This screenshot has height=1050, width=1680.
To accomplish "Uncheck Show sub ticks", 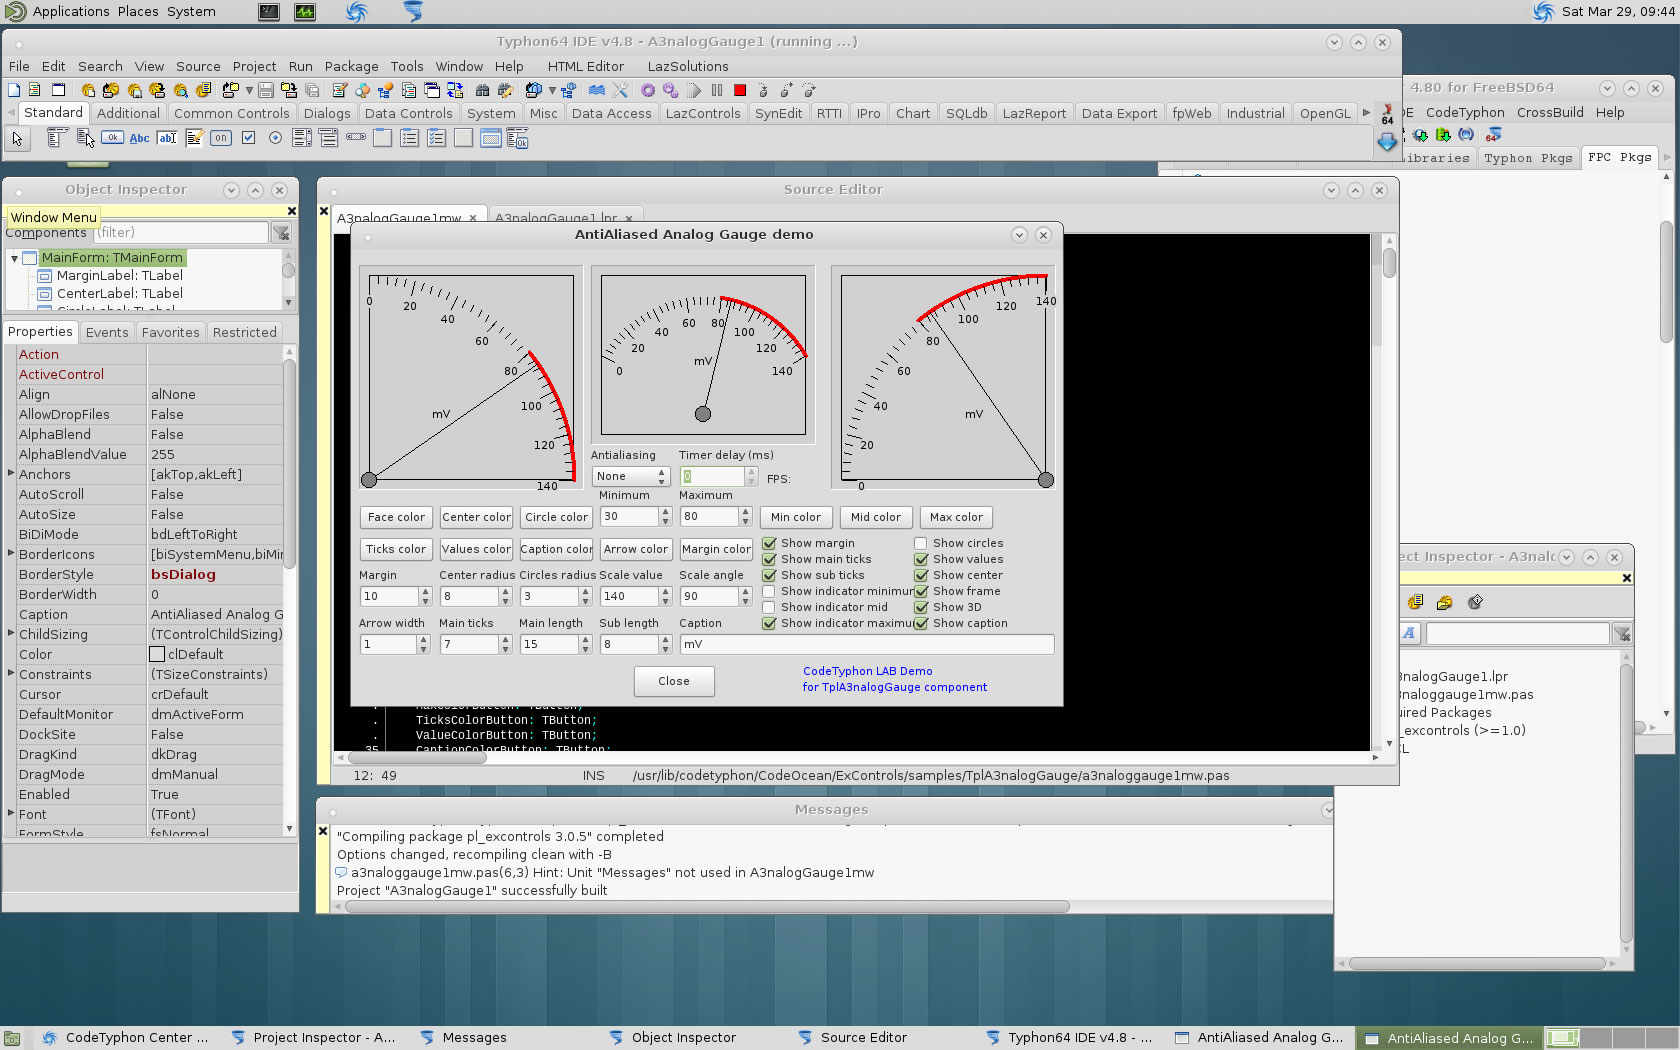I will 769,575.
